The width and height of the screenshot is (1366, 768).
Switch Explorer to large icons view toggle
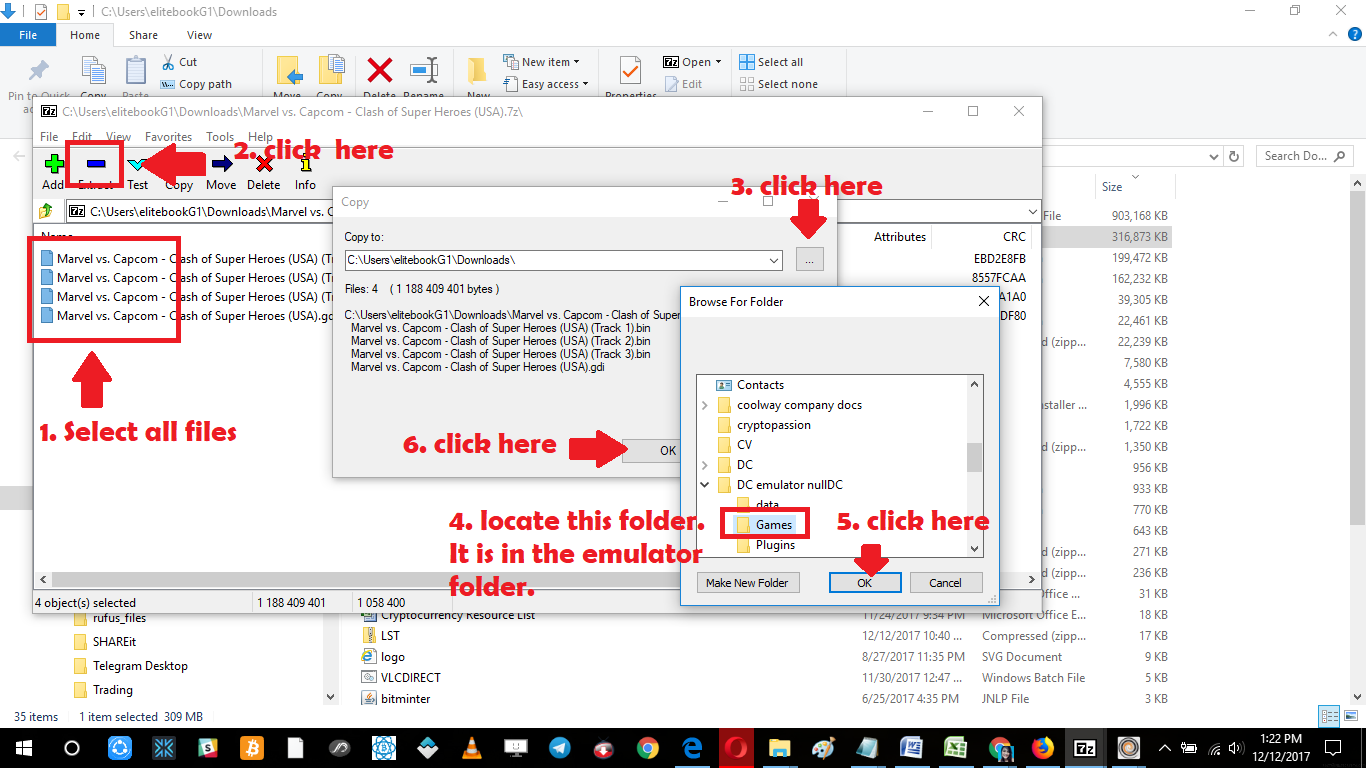(1350, 716)
